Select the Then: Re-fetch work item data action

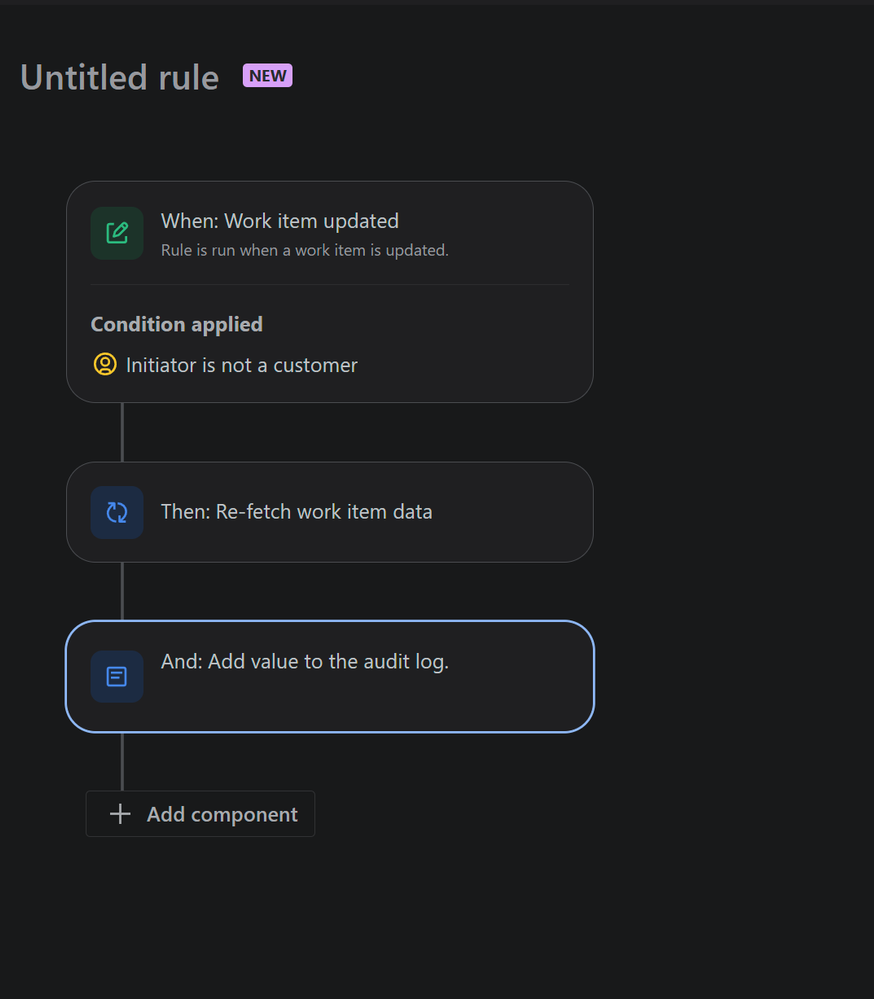[x=330, y=512]
